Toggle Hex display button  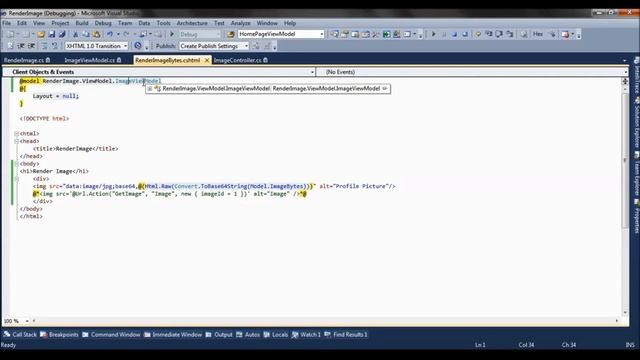point(538,34)
